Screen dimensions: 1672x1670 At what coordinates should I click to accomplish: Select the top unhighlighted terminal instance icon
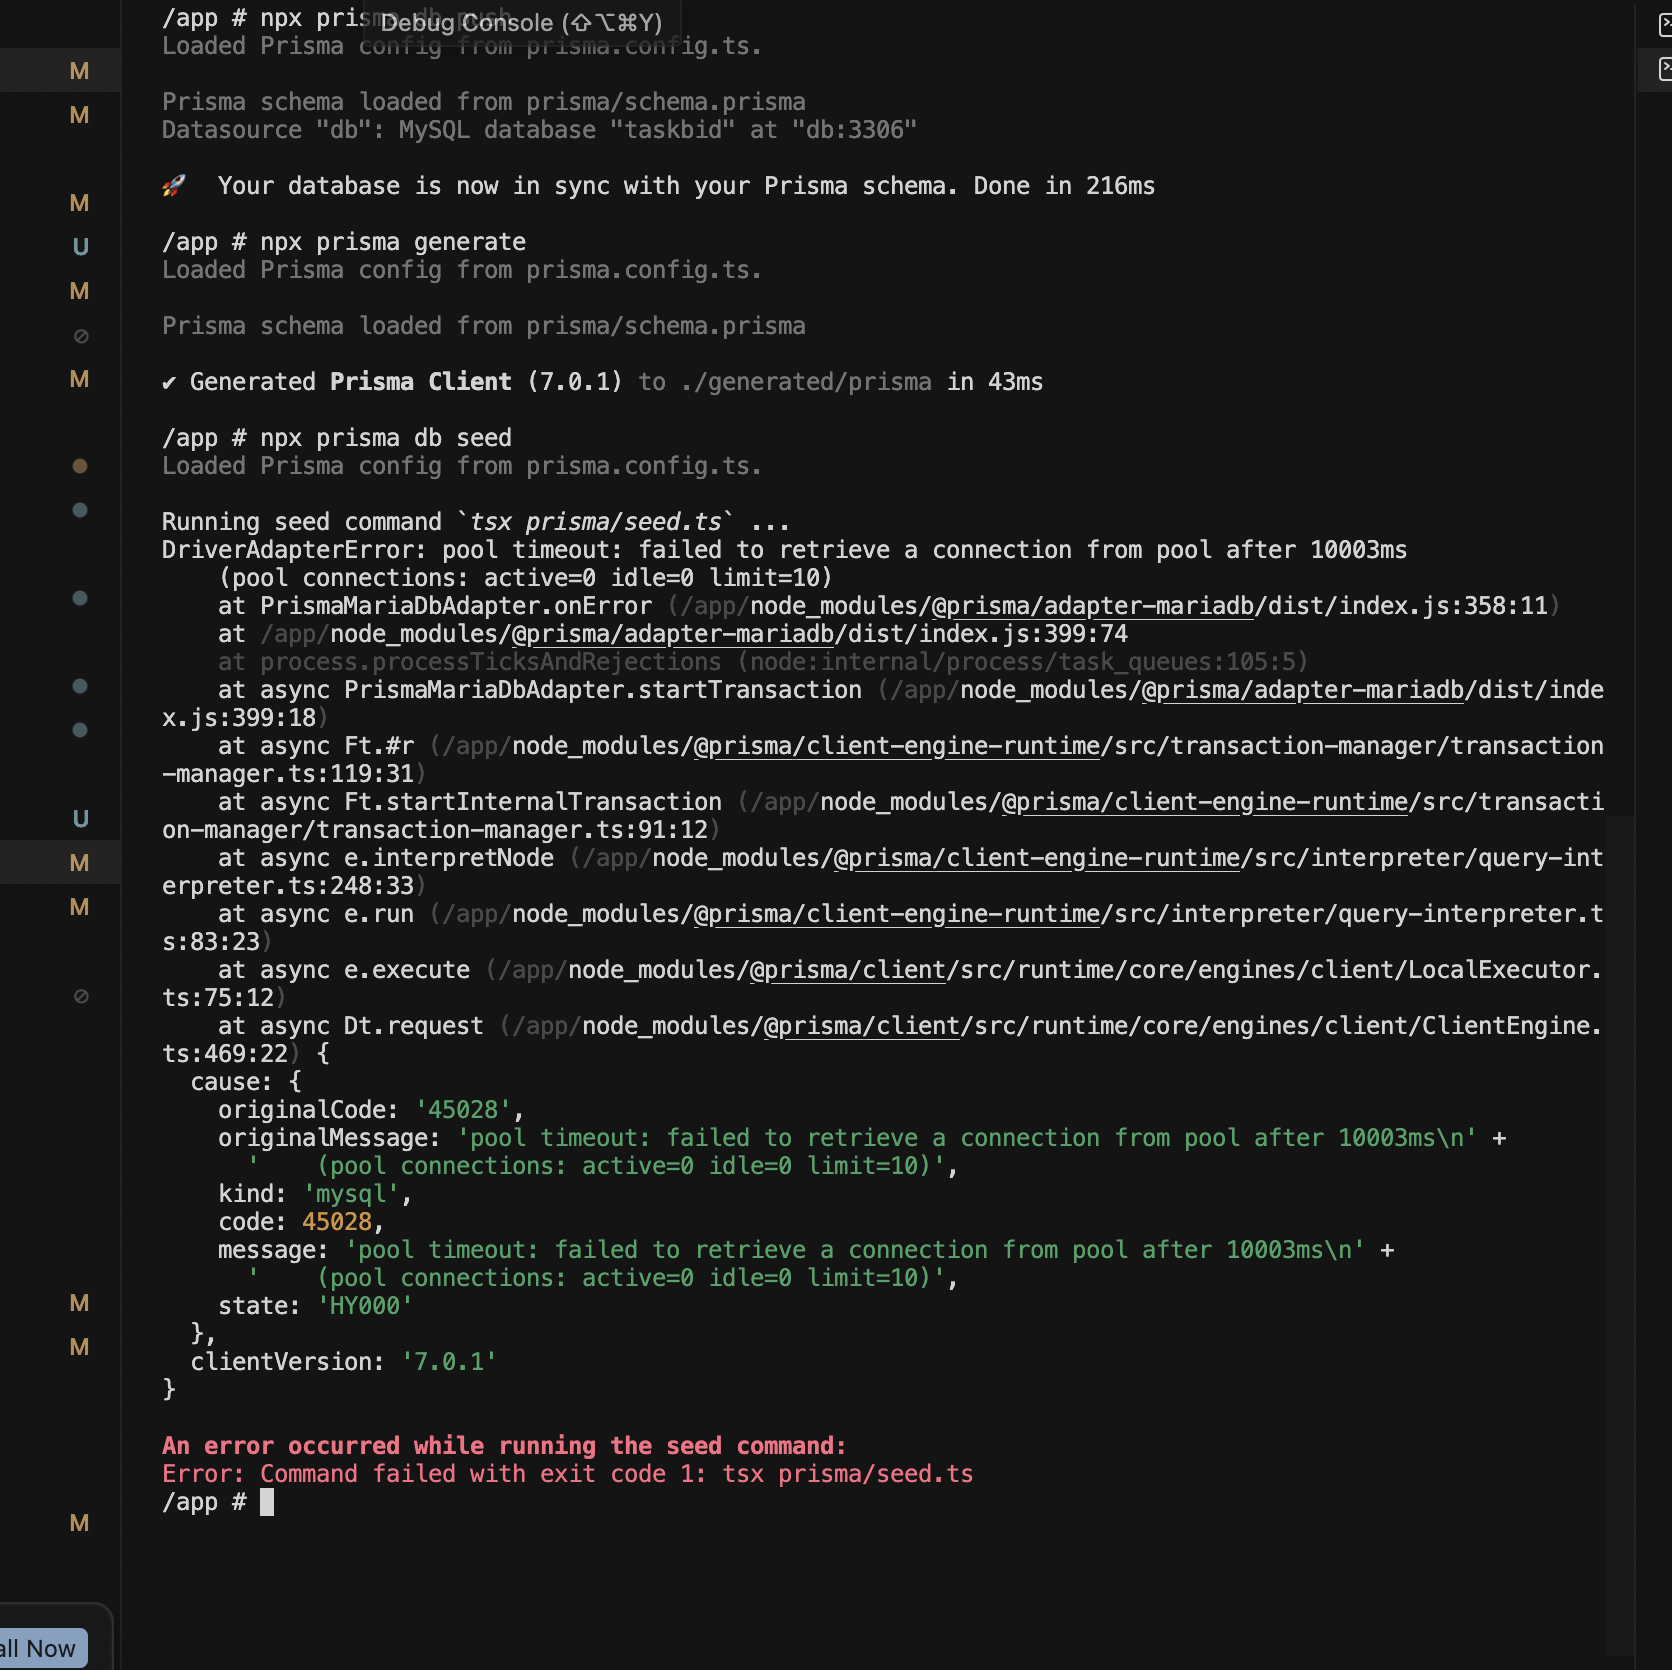click(x=1665, y=25)
